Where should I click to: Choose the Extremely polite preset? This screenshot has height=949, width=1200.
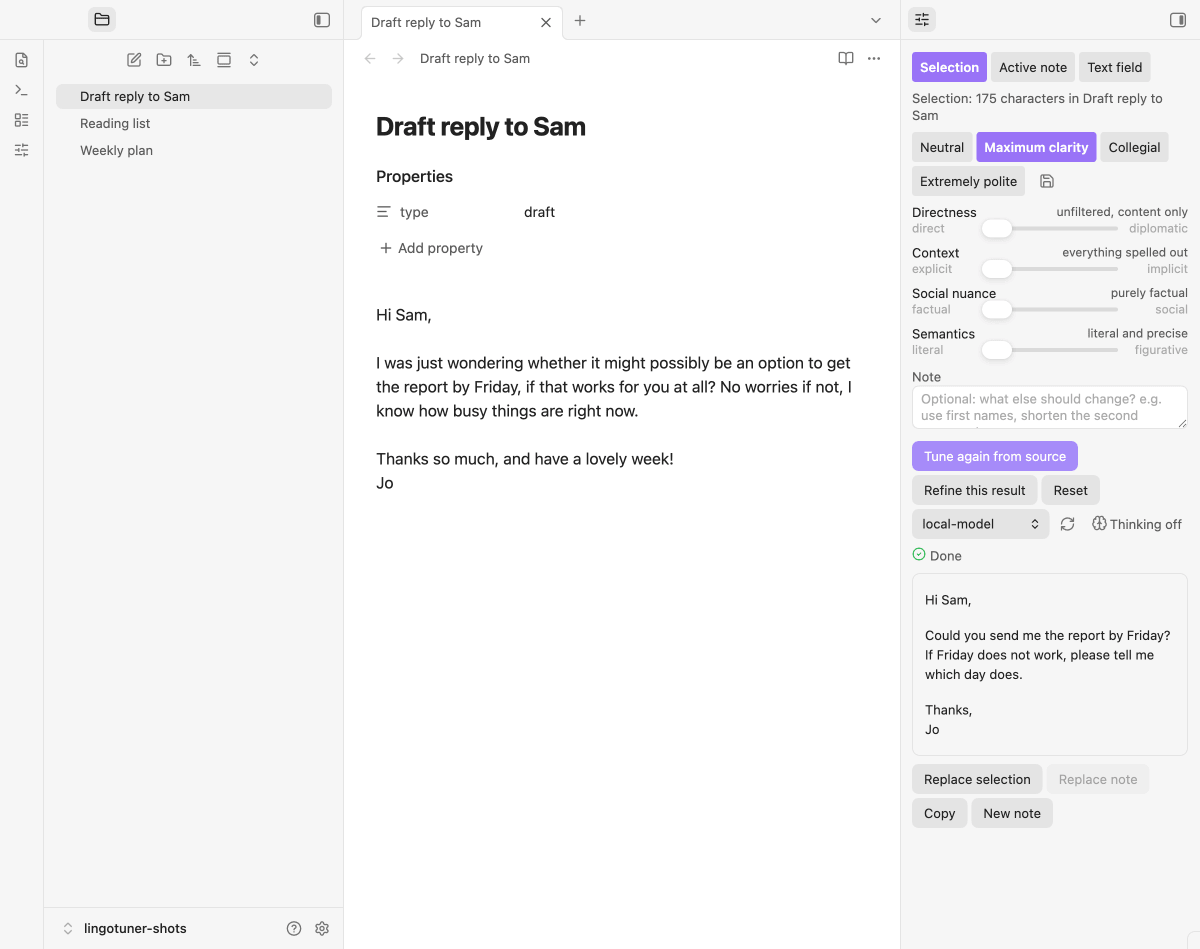(968, 181)
